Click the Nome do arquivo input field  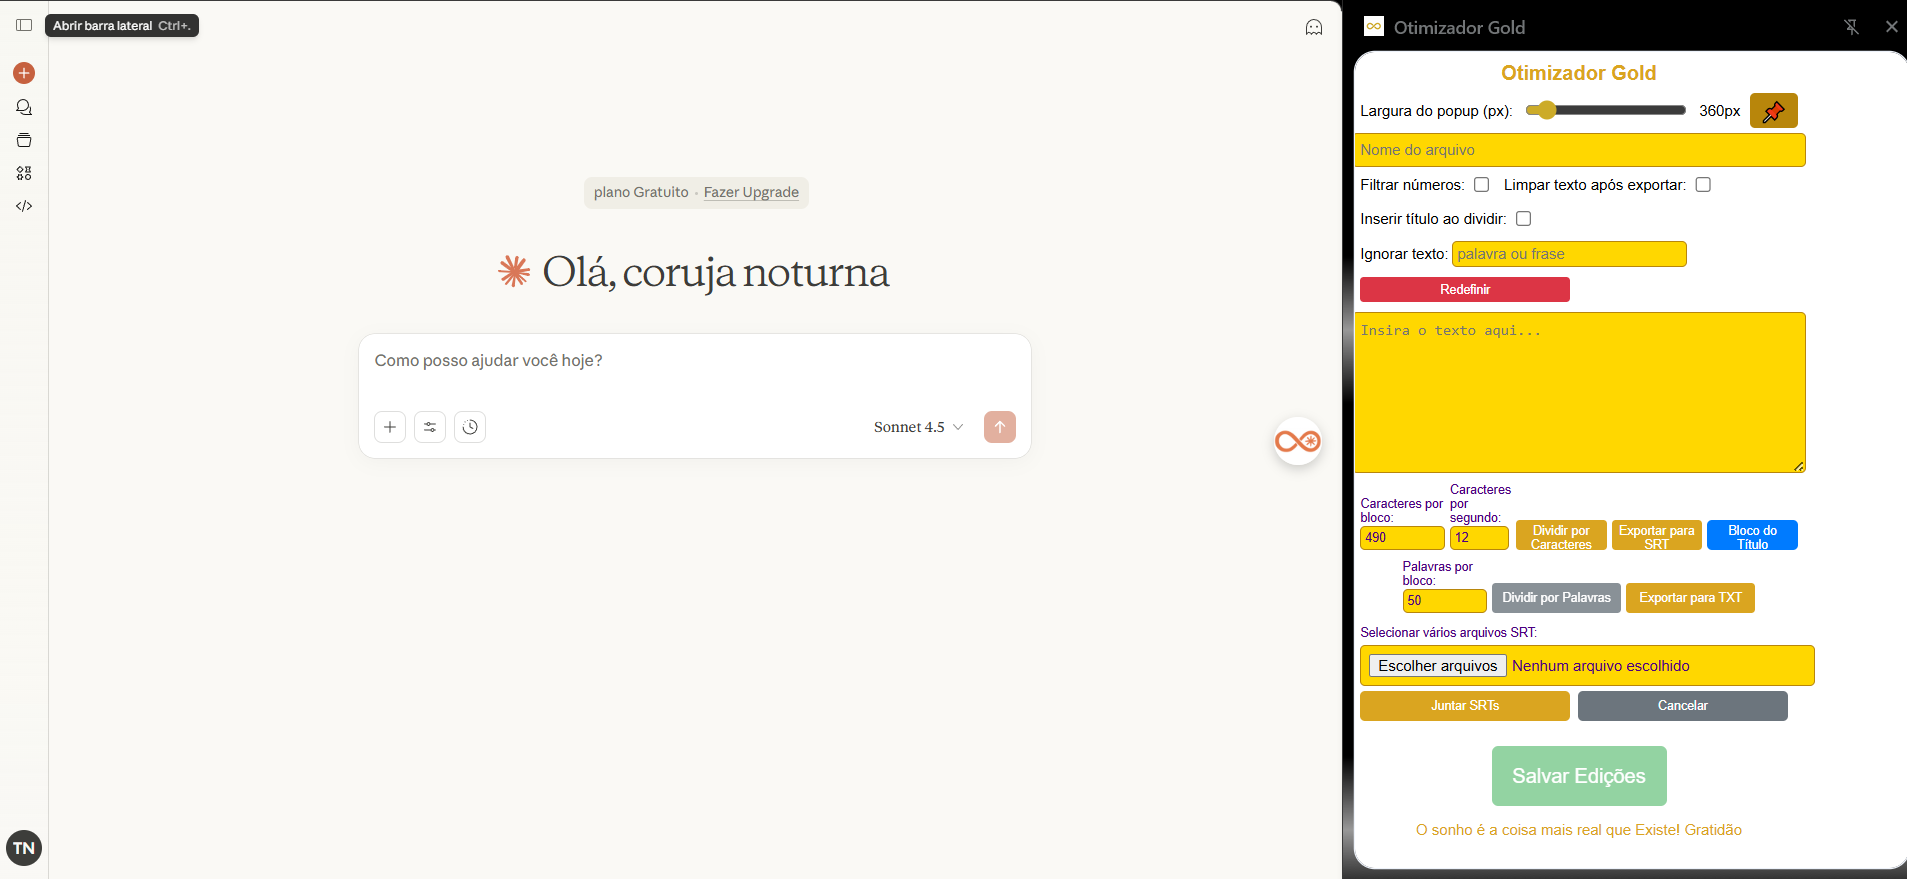(1580, 150)
